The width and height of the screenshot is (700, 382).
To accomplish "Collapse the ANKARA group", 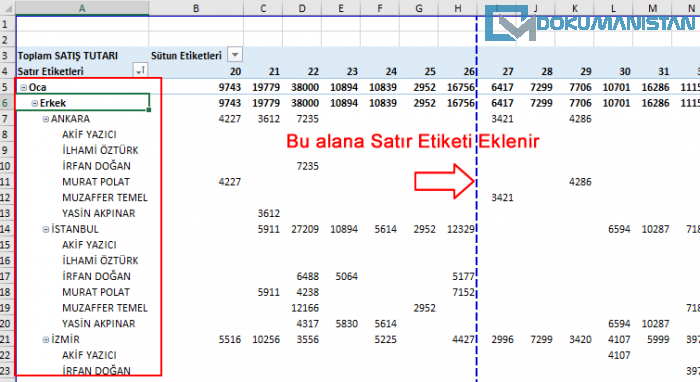I will click(x=46, y=119).
